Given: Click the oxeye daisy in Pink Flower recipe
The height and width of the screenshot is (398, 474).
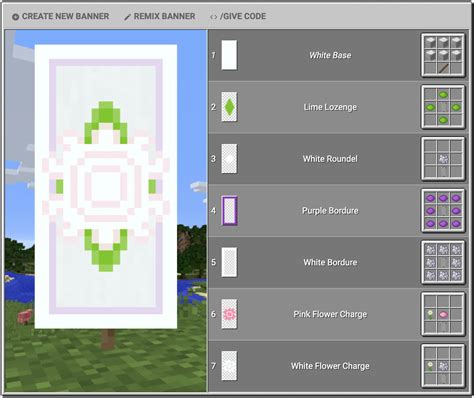Looking at the screenshot, I should click(430, 314).
